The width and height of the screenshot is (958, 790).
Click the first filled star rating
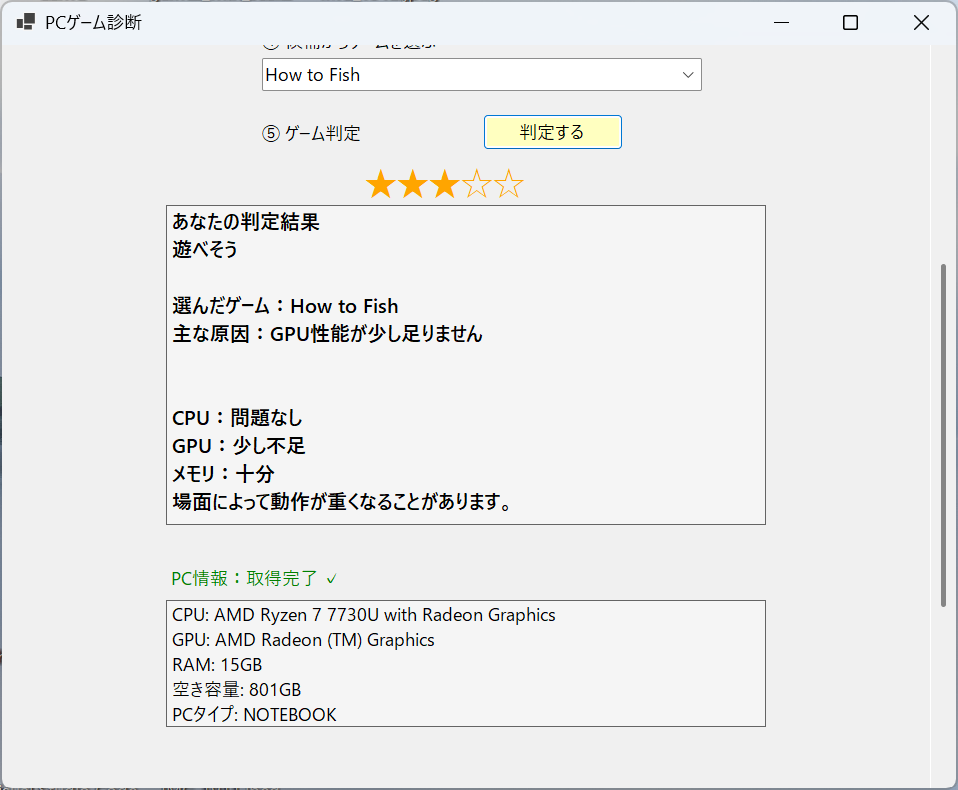(381, 184)
